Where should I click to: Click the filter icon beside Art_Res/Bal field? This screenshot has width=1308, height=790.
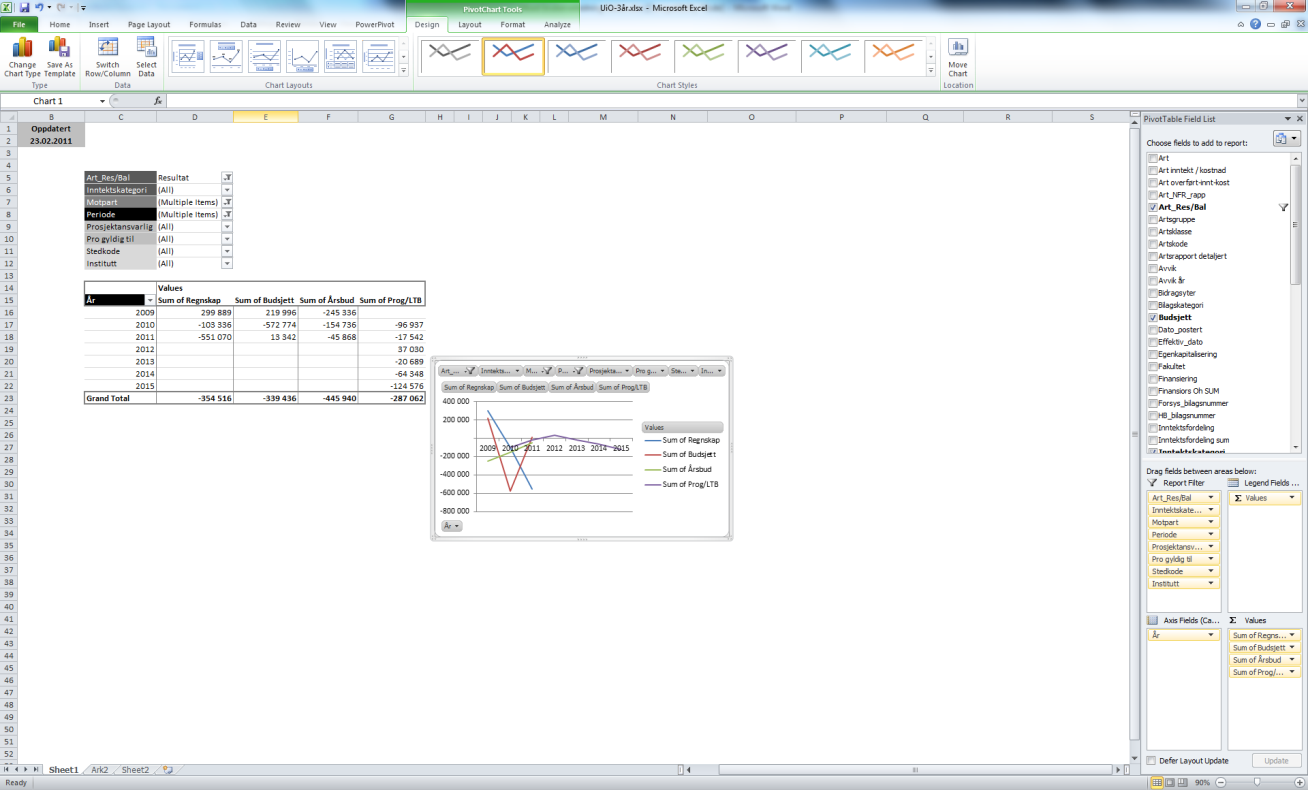[1283, 207]
